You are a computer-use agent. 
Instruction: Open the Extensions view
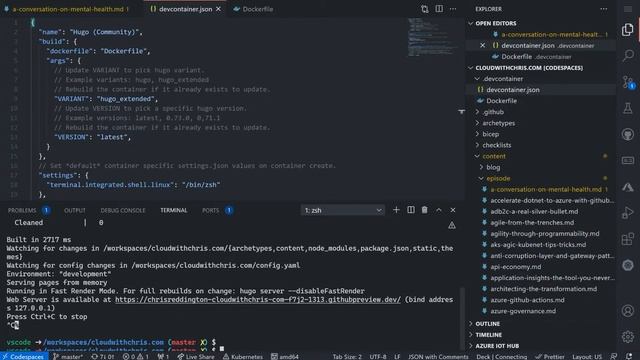click(x=628, y=239)
